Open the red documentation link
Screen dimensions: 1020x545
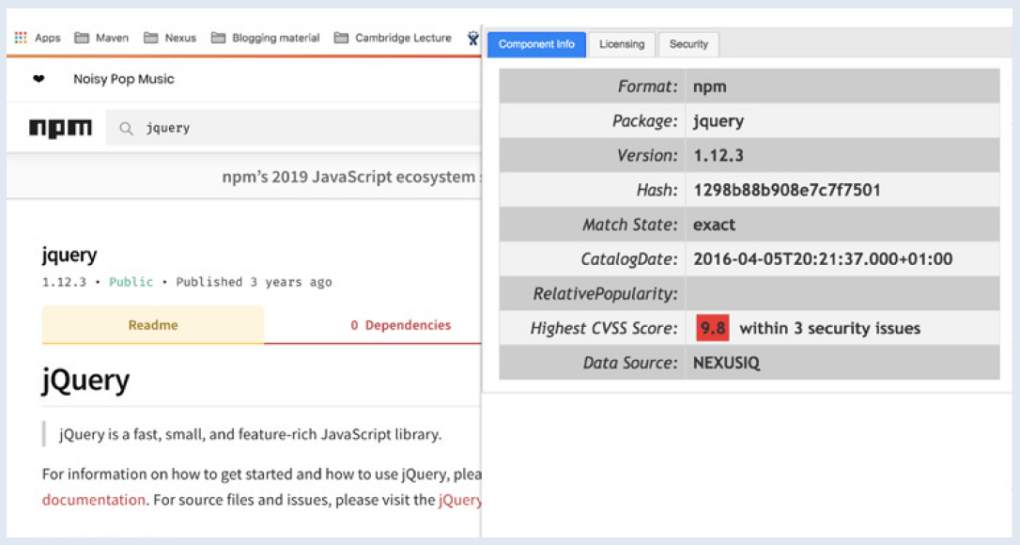94,499
